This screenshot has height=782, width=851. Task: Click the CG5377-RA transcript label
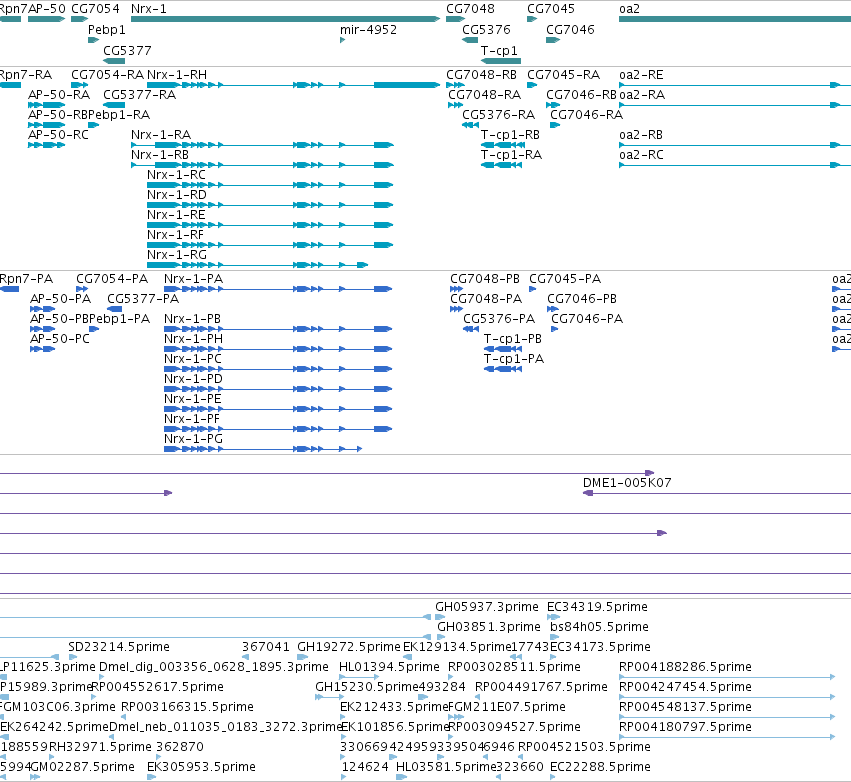tap(139, 94)
